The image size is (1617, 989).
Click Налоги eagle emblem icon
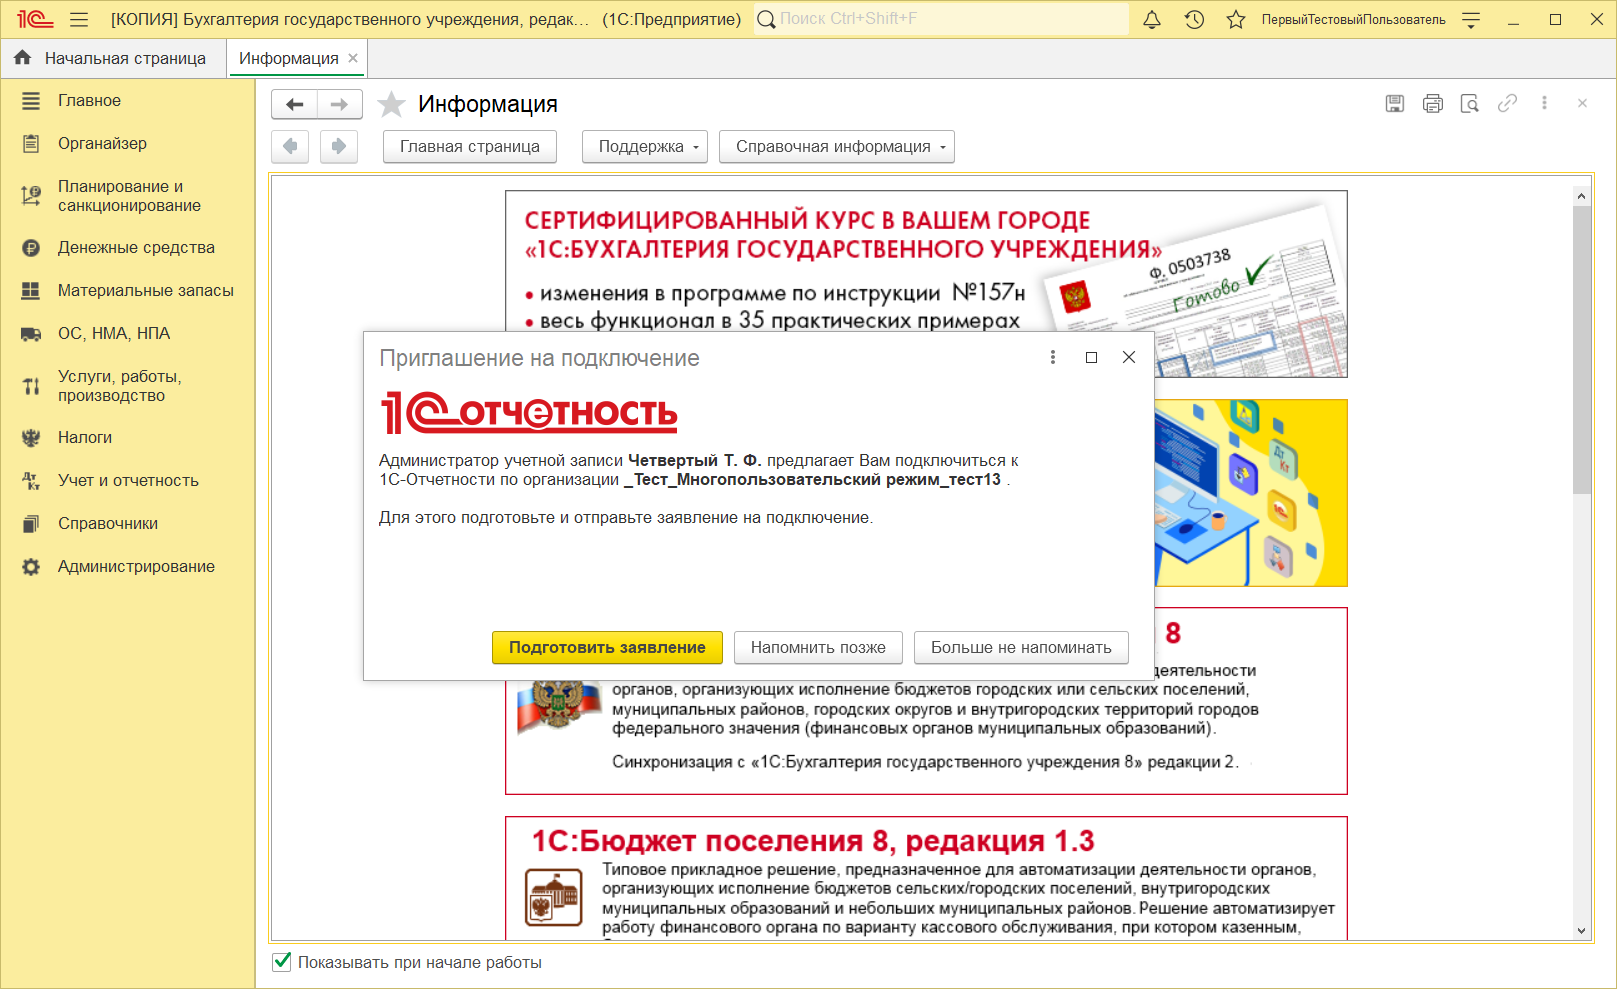tap(31, 437)
